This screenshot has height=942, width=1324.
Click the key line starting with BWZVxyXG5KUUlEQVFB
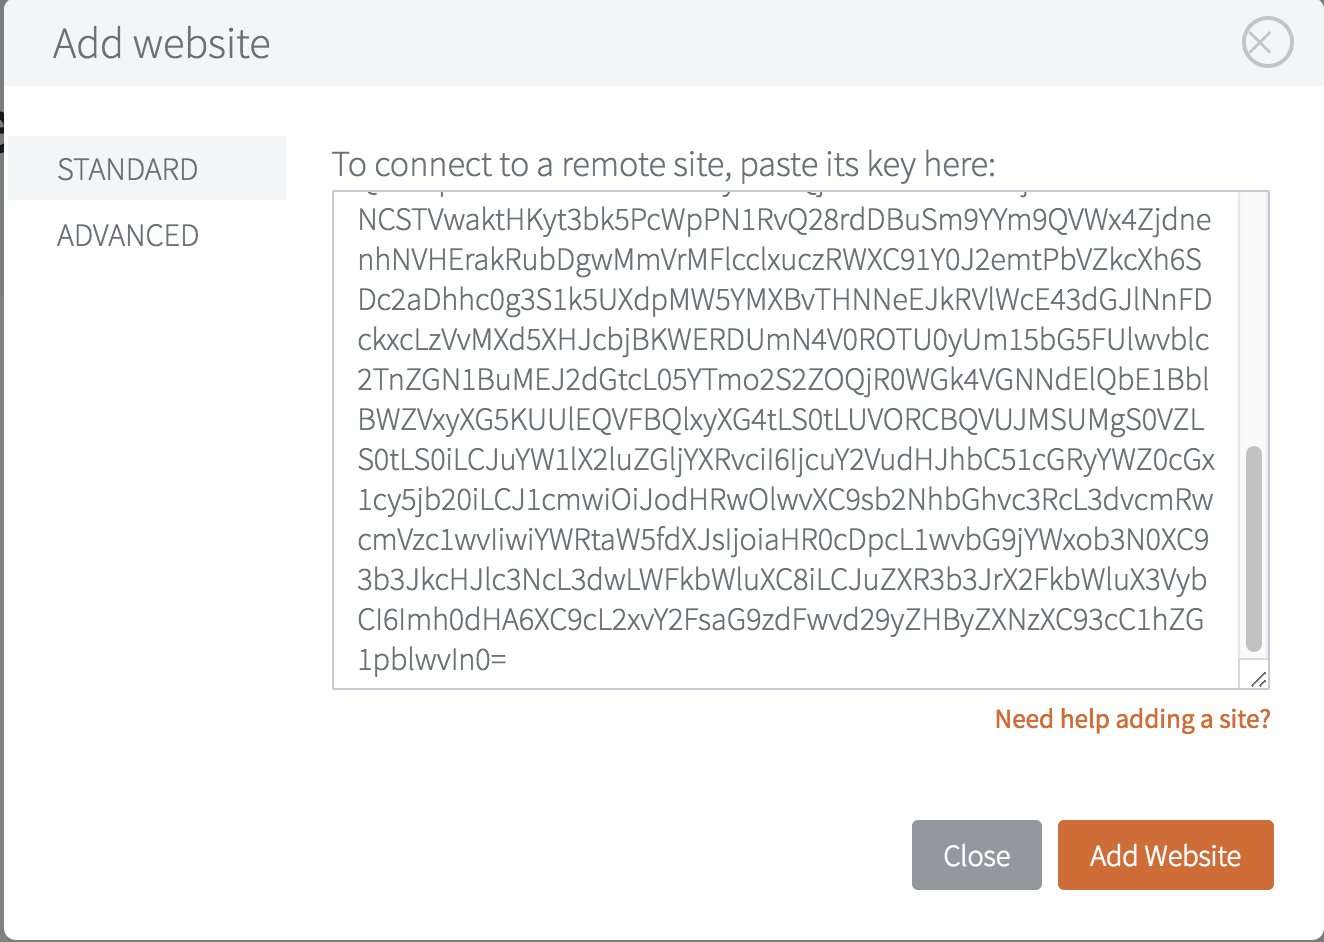point(781,420)
